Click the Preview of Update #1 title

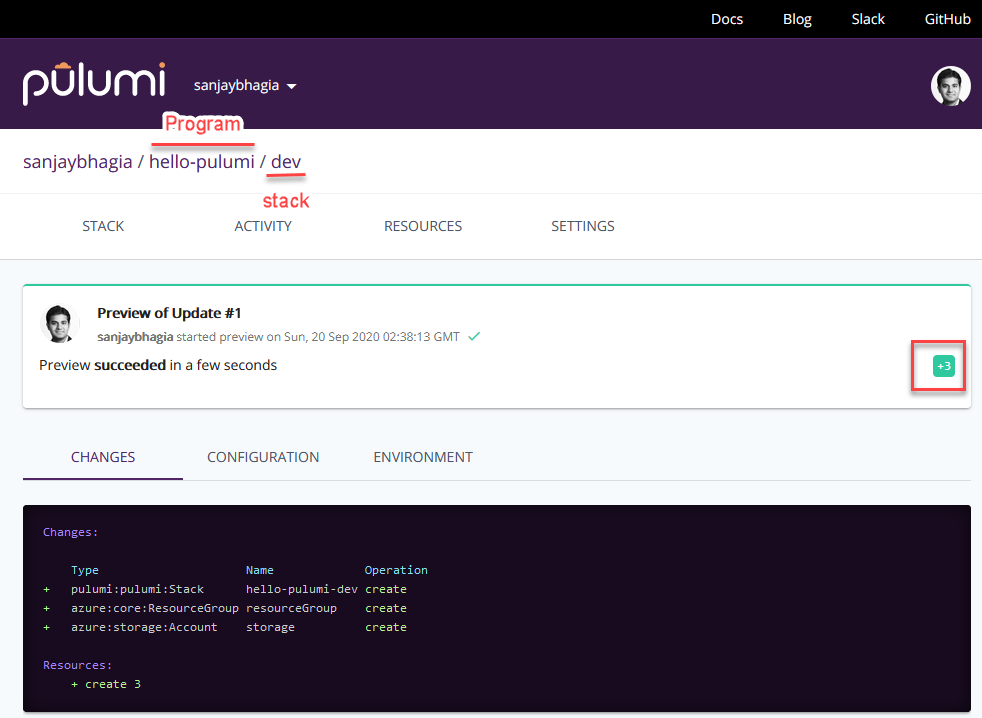pyautogui.click(x=169, y=313)
